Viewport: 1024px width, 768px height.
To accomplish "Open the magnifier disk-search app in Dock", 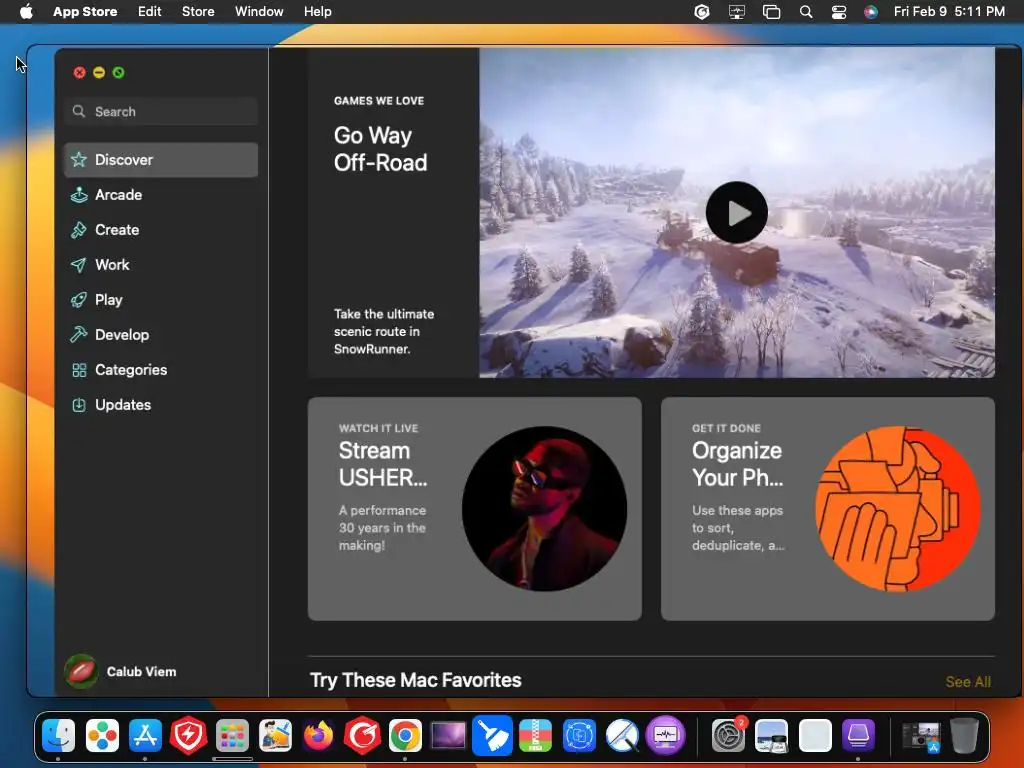I will coord(622,736).
